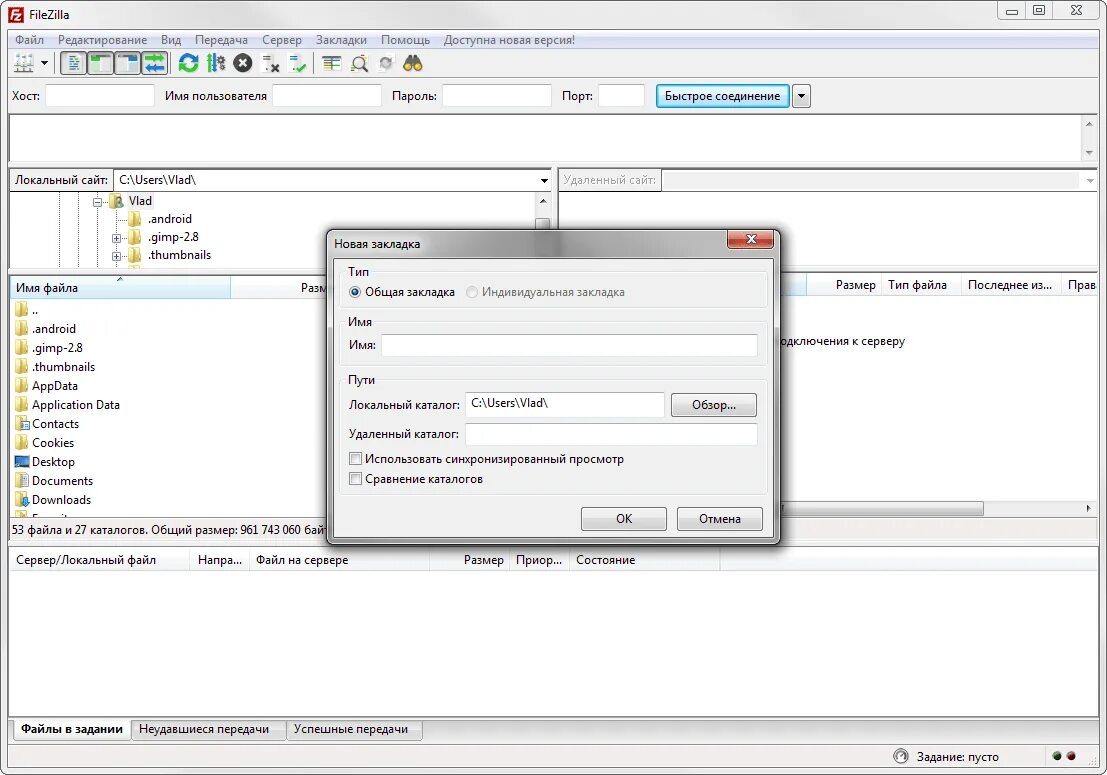Toggle synchronized browsing icon

pyautogui.click(x=385, y=64)
